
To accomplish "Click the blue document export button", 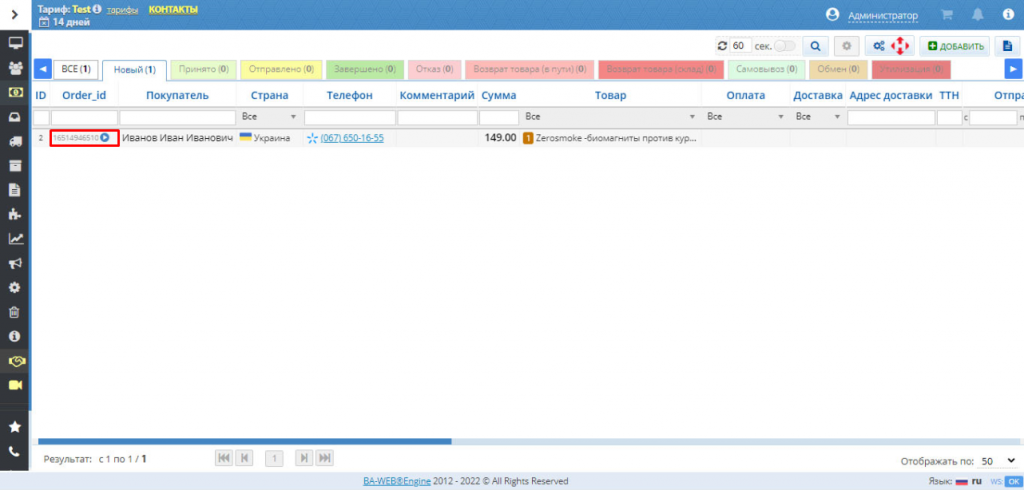I will pos(1008,46).
